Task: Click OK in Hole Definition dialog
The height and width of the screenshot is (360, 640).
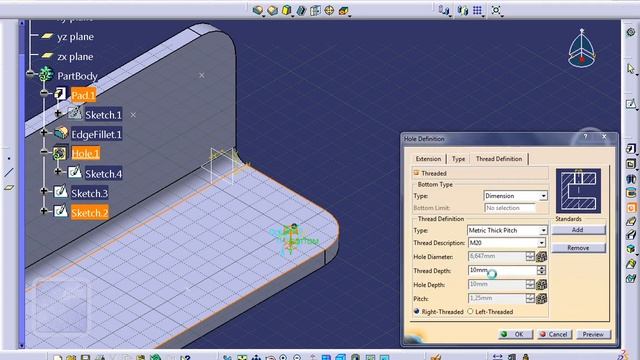Action: [x=515, y=334]
